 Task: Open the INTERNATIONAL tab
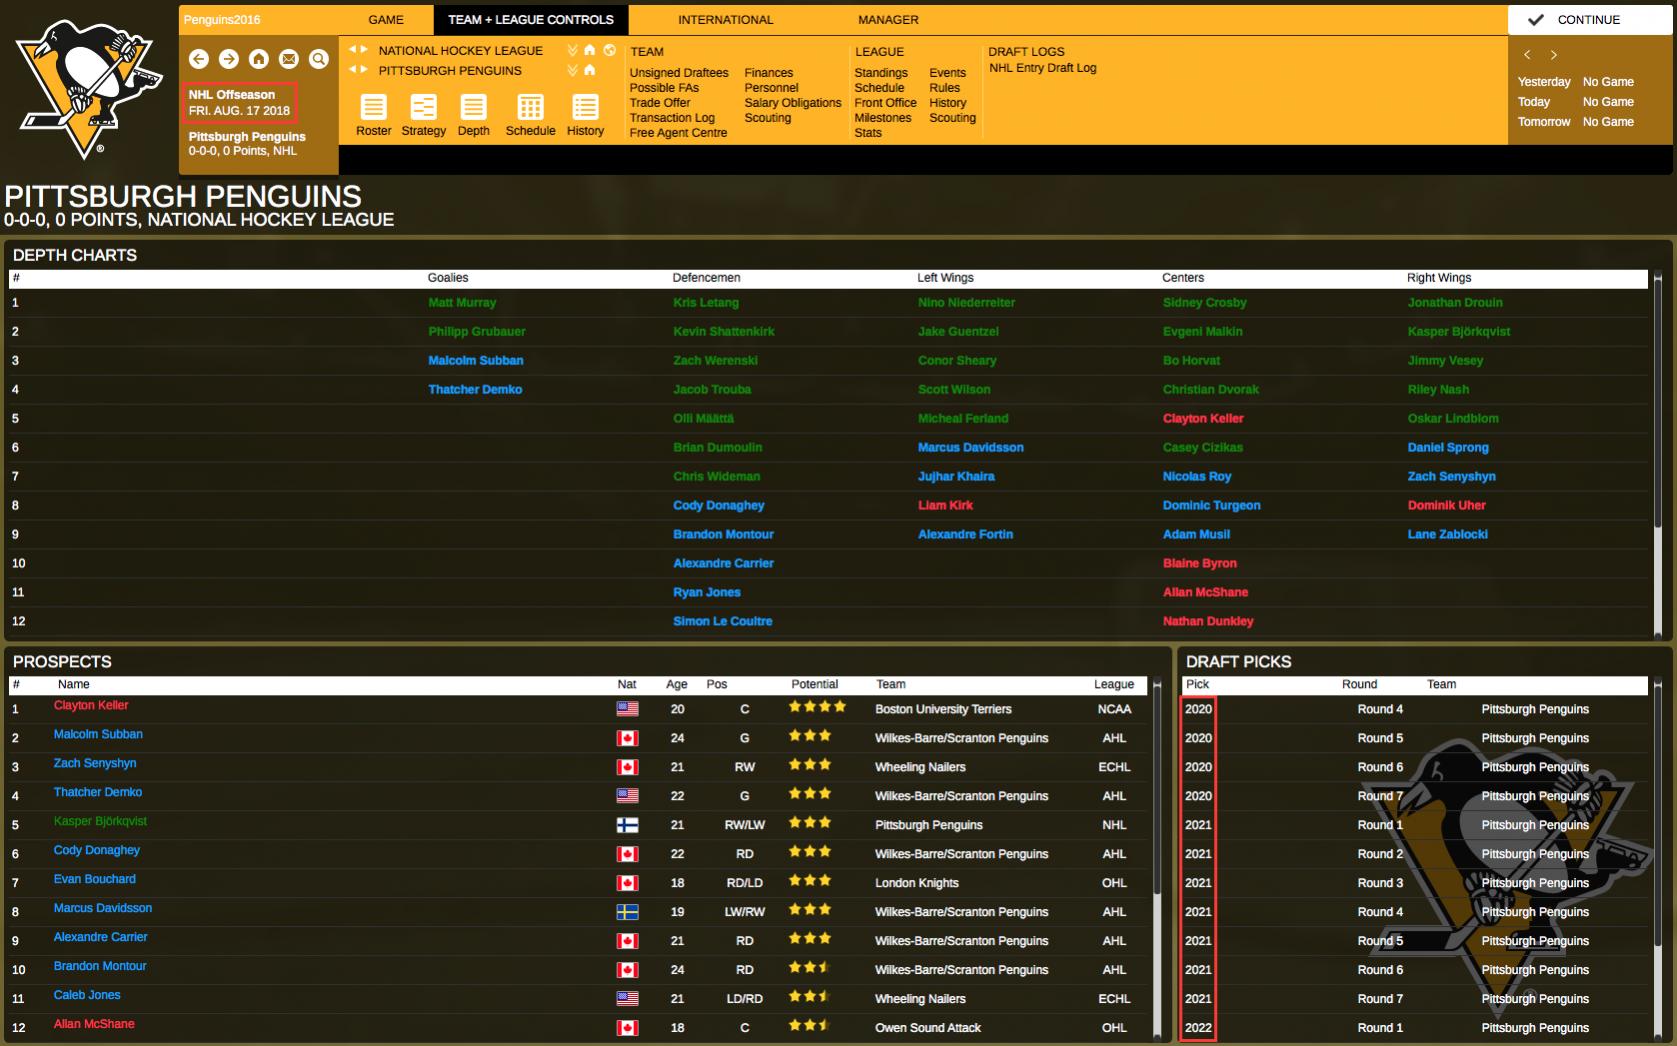click(725, 20)
